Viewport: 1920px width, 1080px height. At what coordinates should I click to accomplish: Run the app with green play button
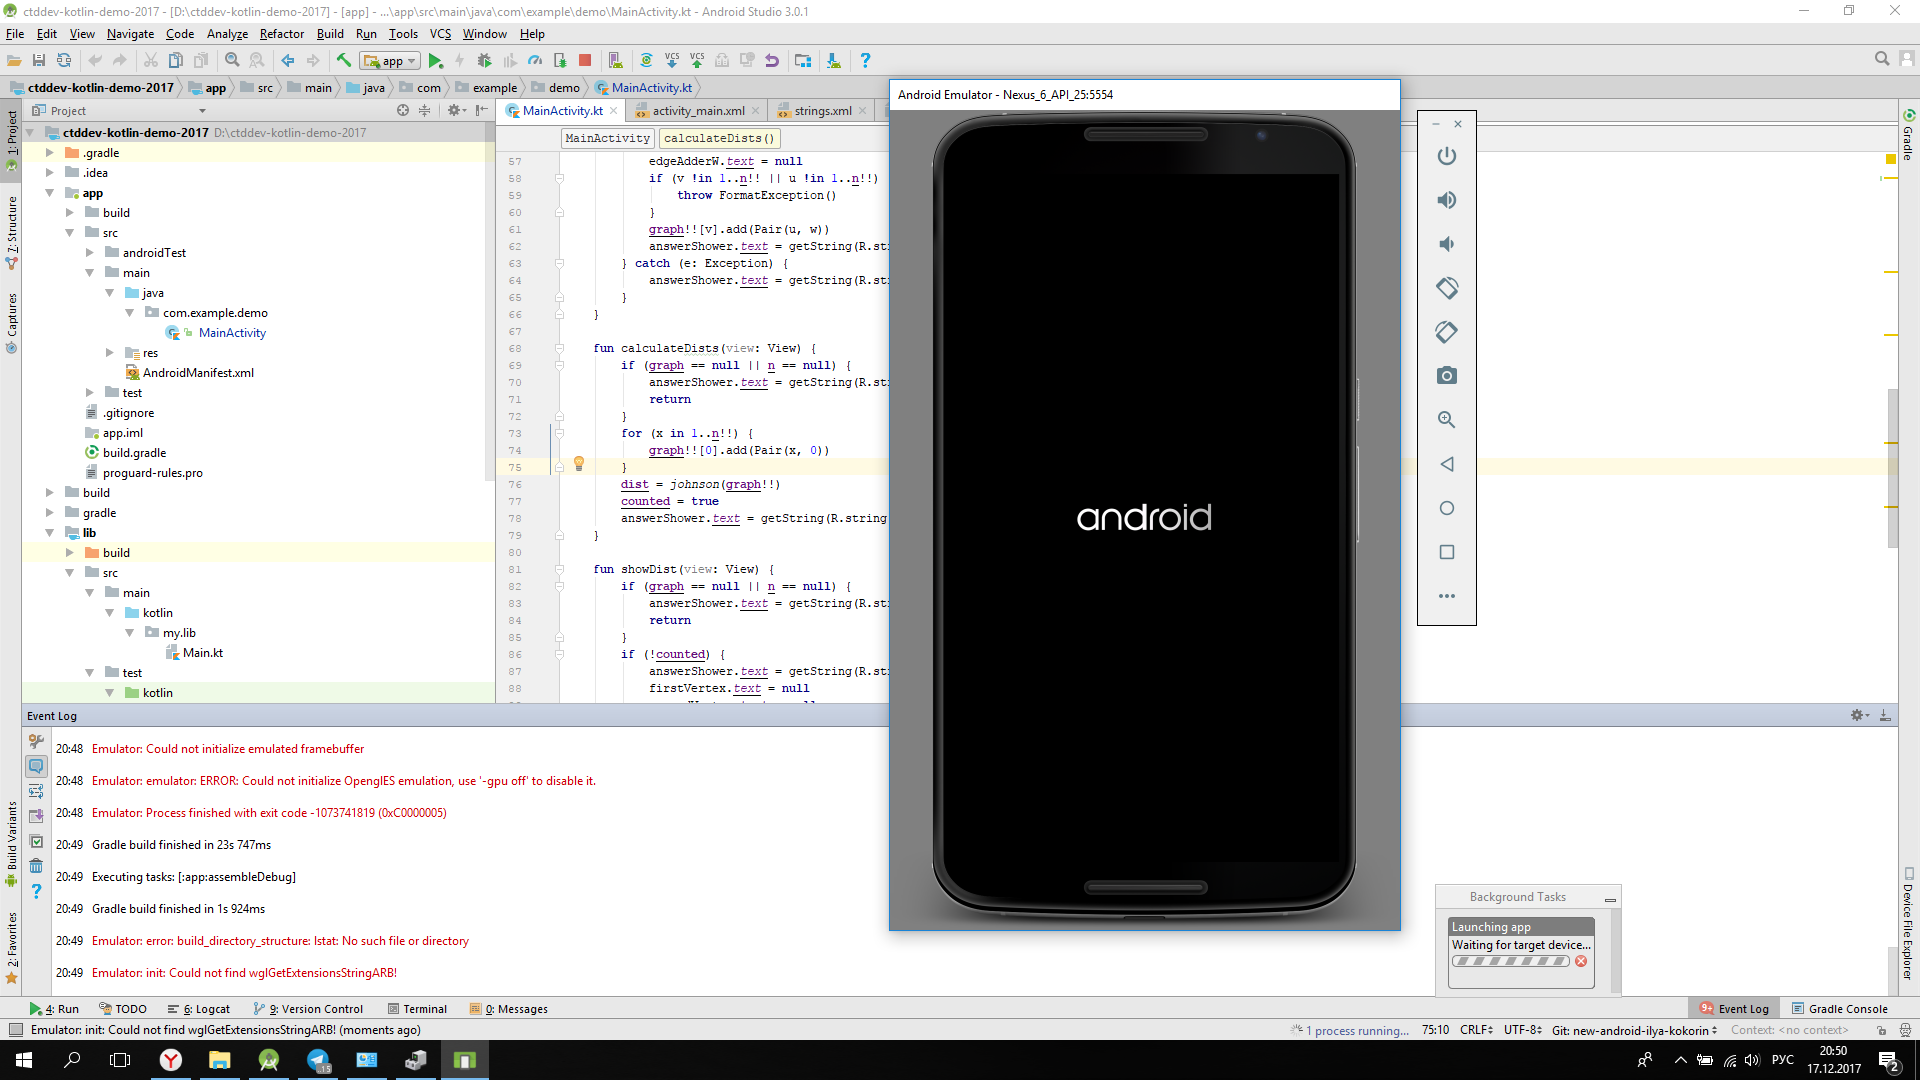[435, 61]
